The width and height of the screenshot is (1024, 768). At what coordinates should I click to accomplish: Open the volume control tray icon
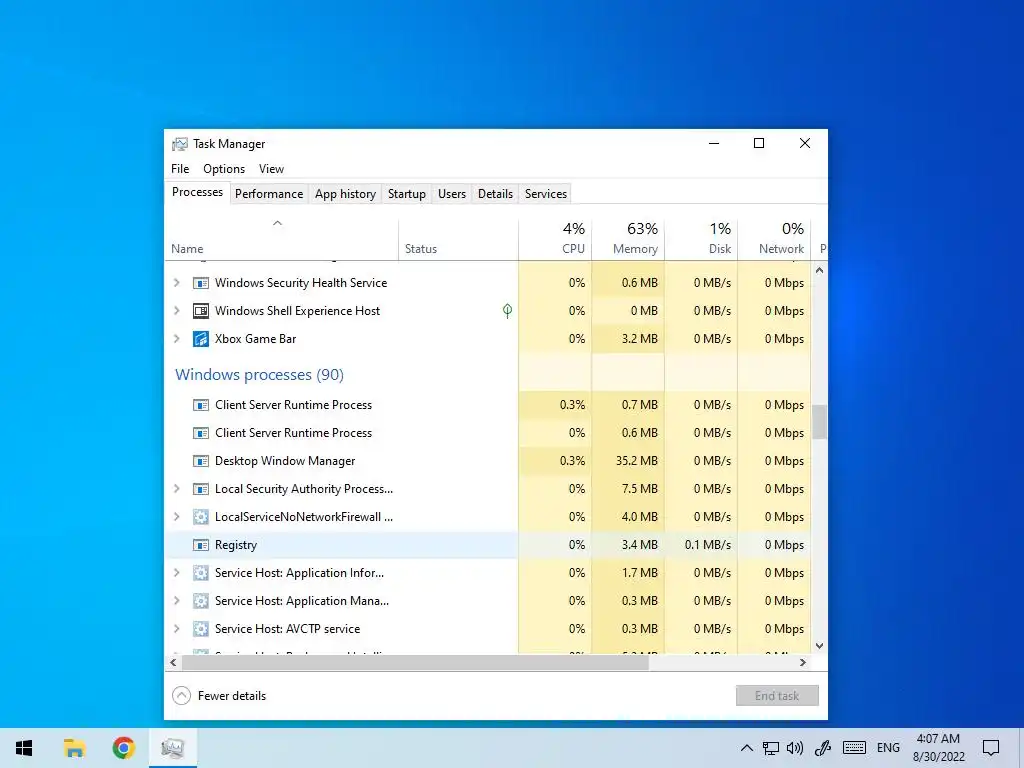point(795,748)
